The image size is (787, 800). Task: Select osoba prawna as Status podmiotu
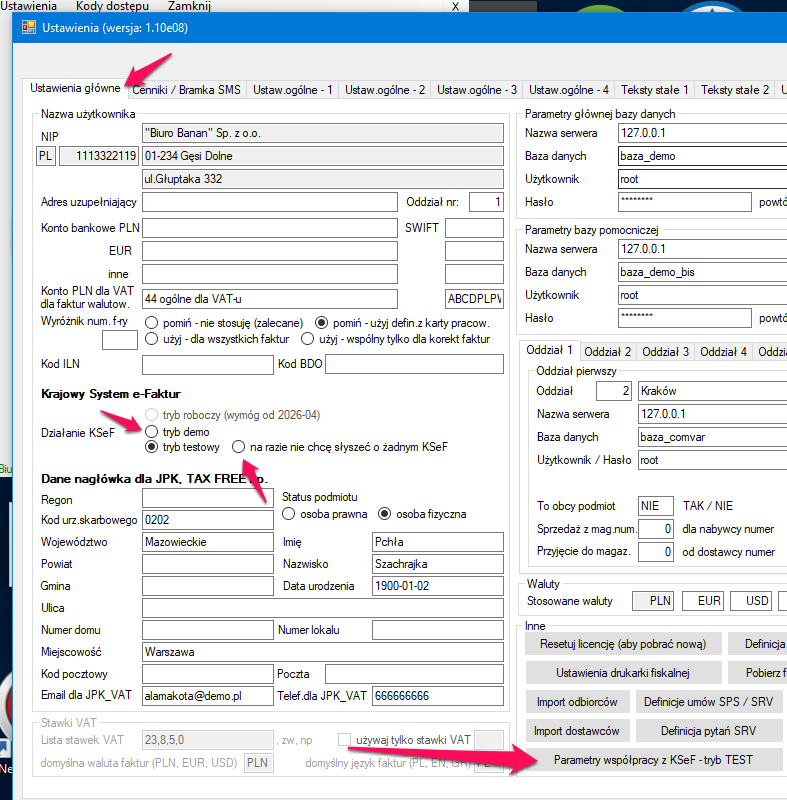pos(289,514)
